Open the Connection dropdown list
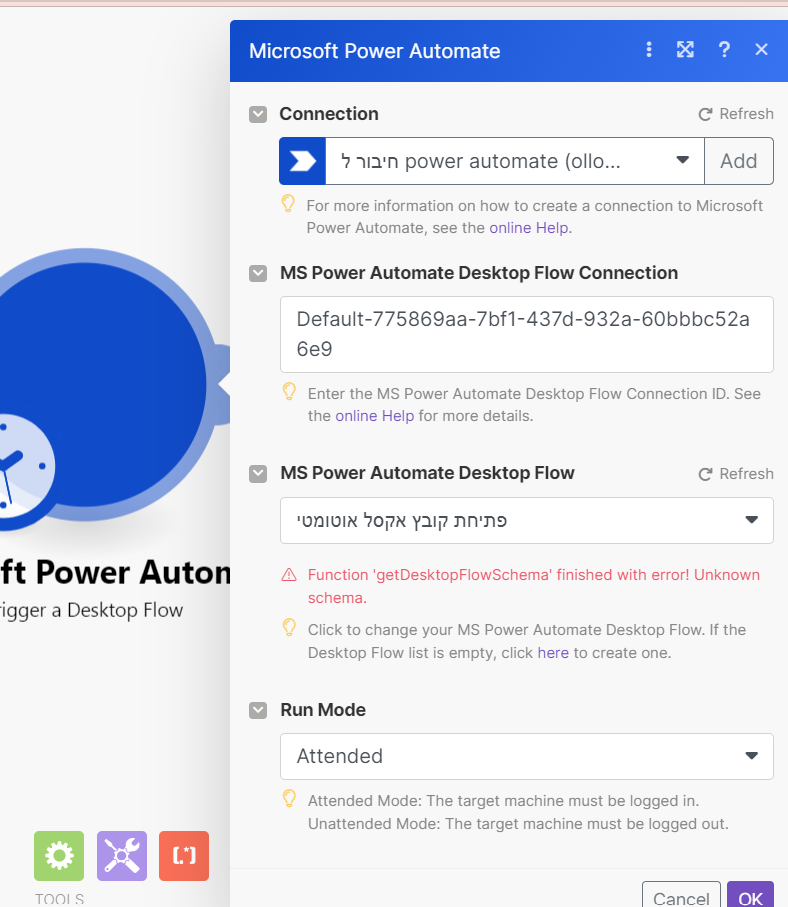Viewport: 788px width, 907px height. tap(515, 161)
